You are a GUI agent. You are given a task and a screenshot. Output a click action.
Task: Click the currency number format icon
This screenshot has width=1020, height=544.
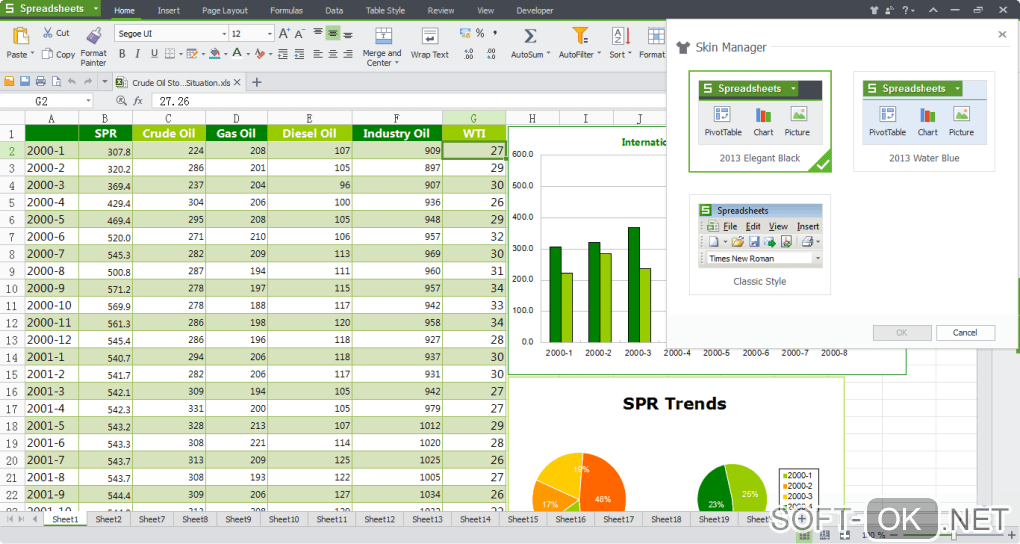tap(464, 33)
